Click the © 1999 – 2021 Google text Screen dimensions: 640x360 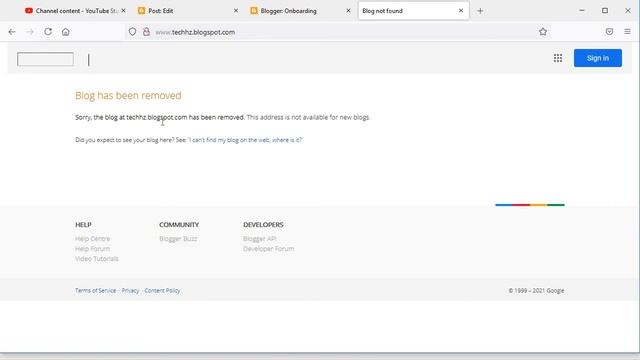point(536,291)
